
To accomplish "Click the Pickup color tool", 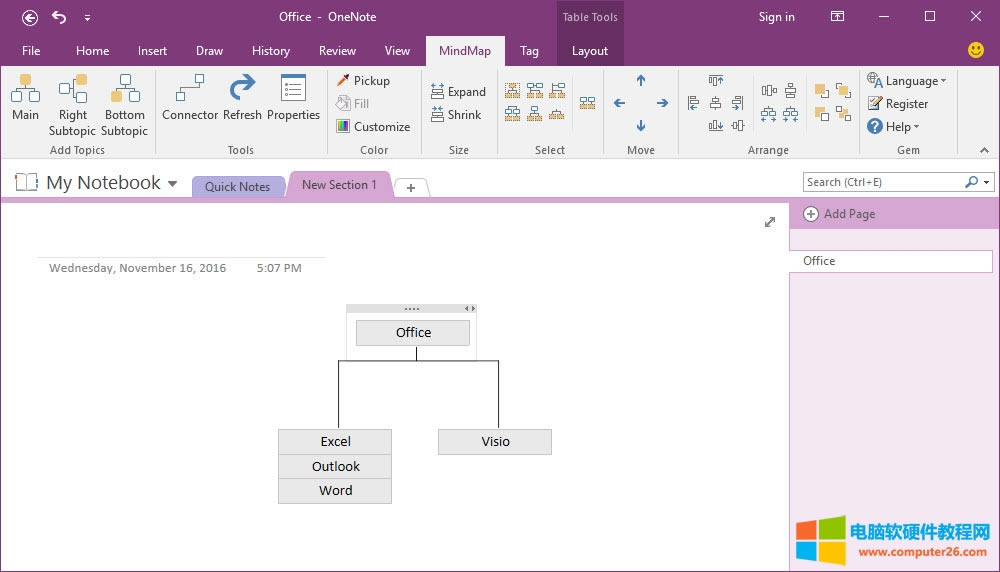I will tap(363, 81).
